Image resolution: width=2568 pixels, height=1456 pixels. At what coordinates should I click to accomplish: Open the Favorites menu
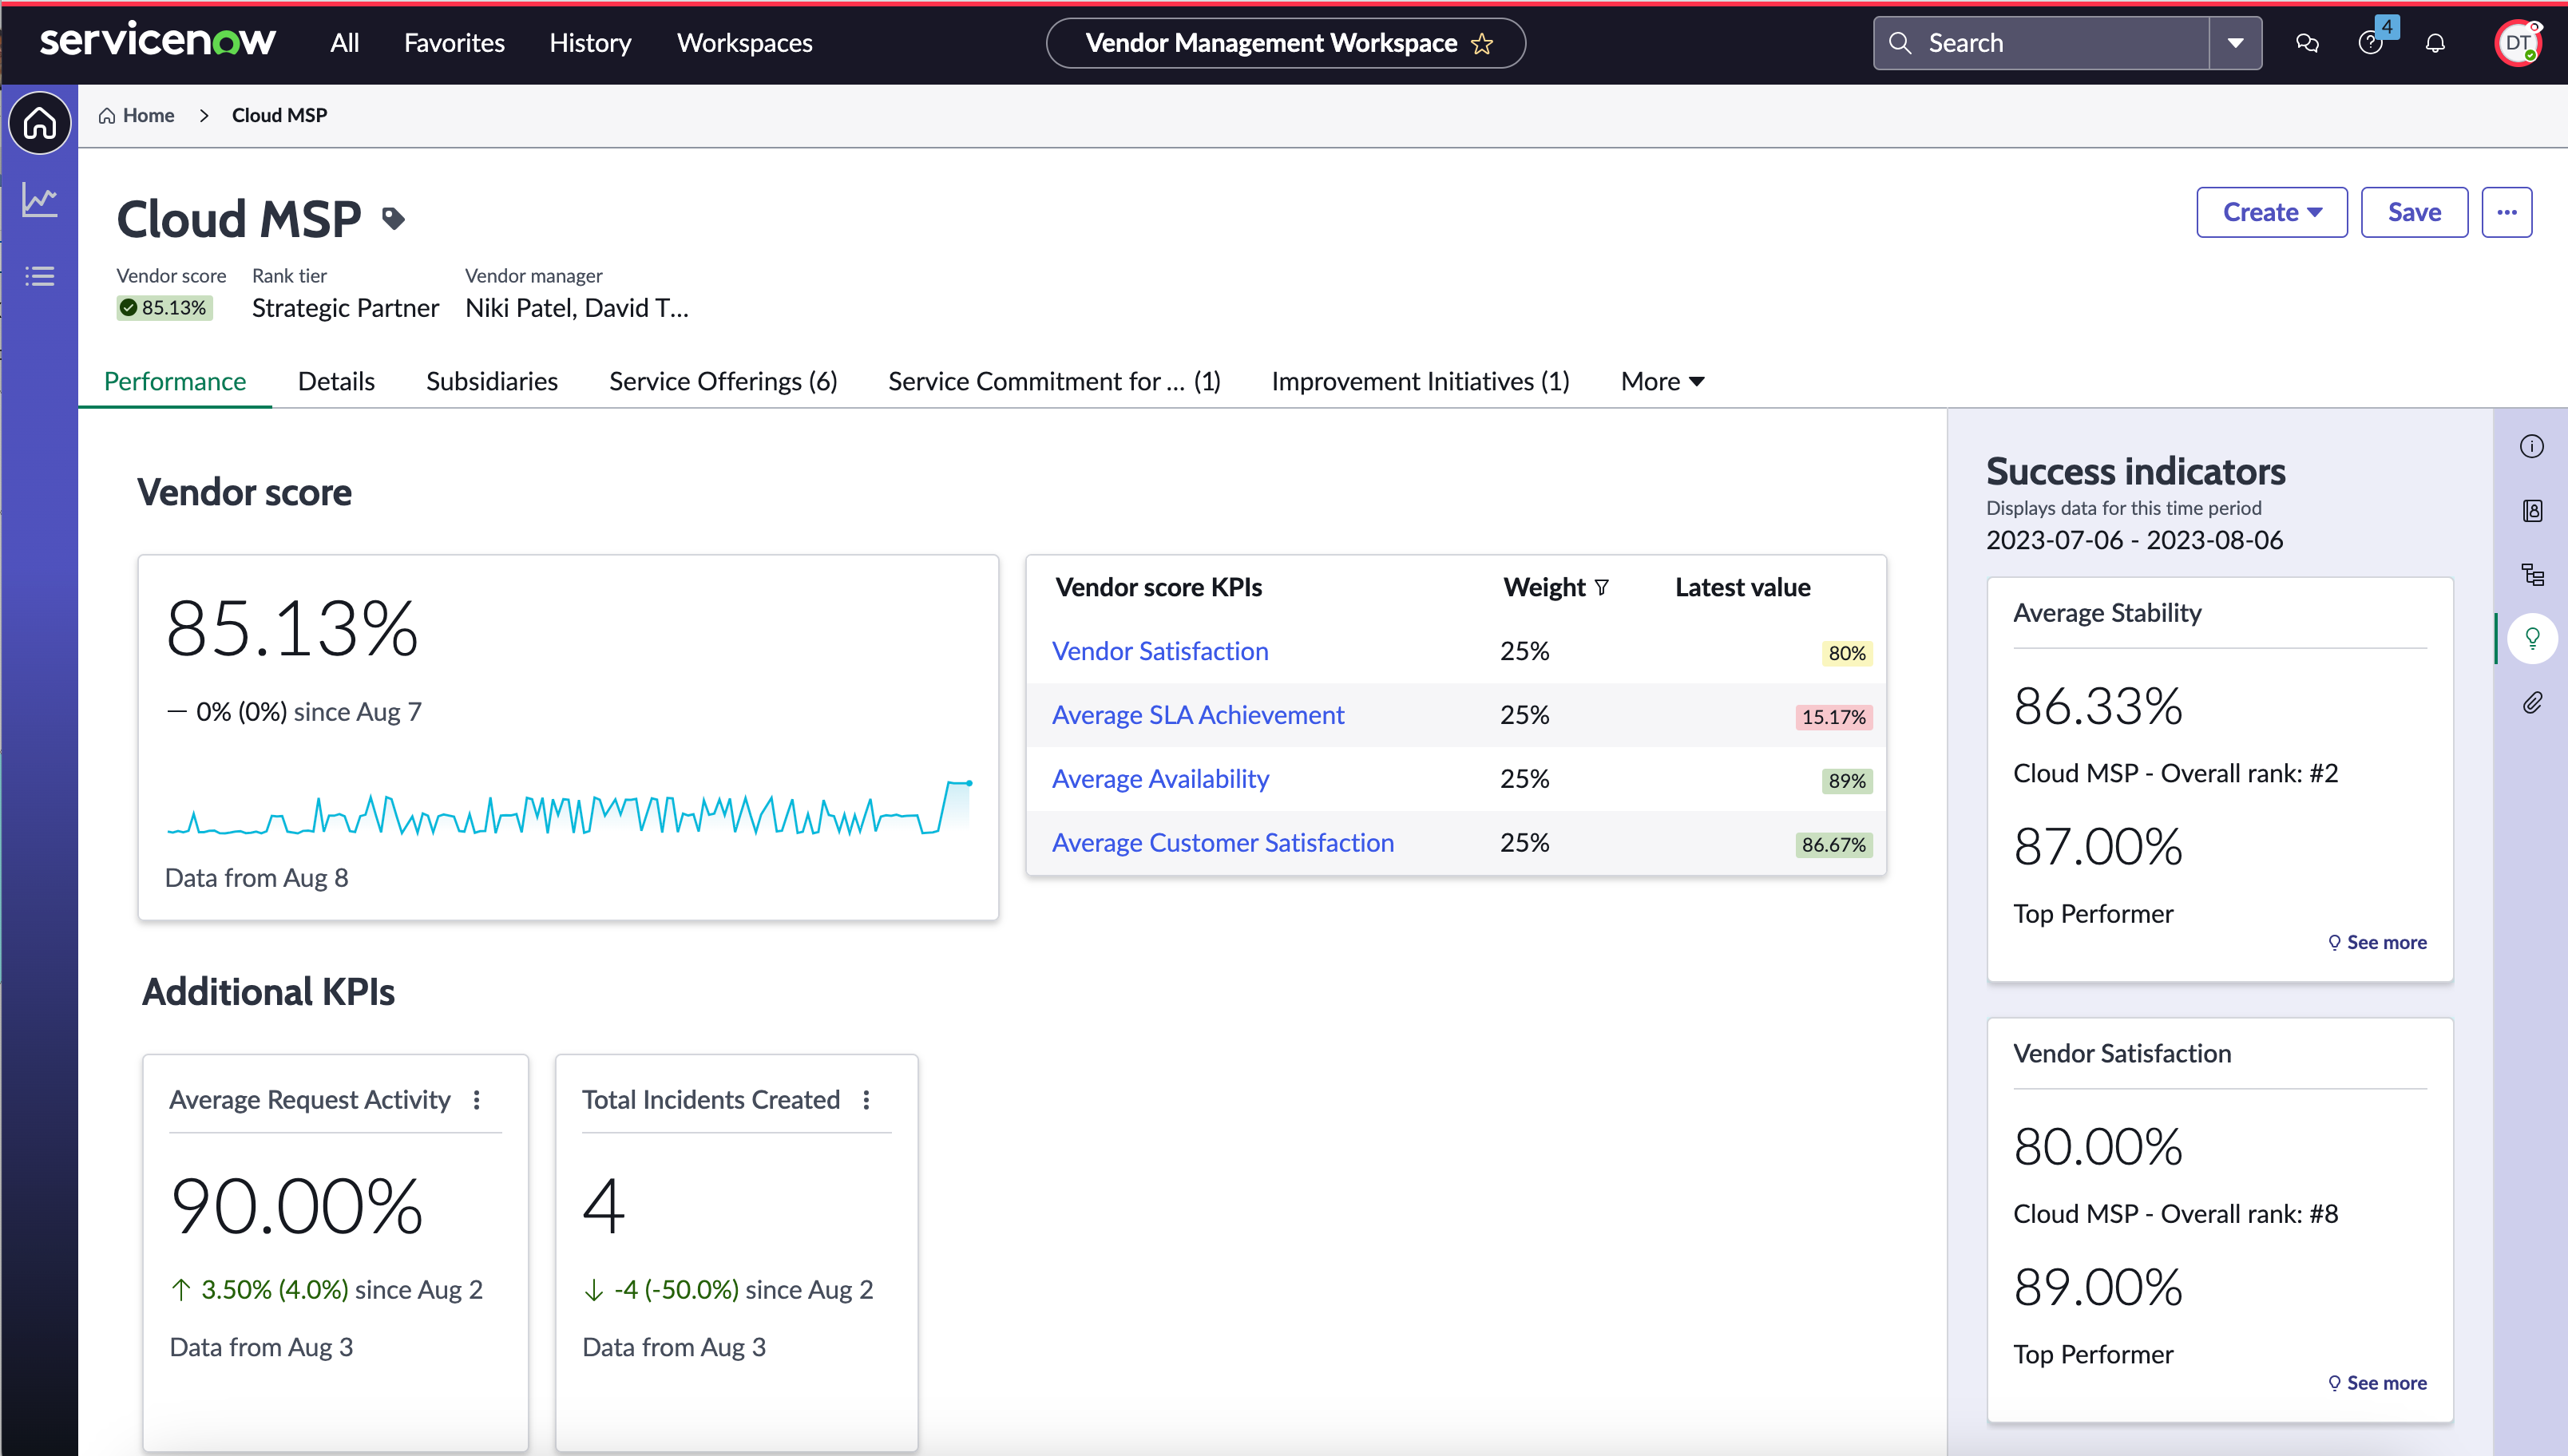pyautogui.click(x=454, y=43)
